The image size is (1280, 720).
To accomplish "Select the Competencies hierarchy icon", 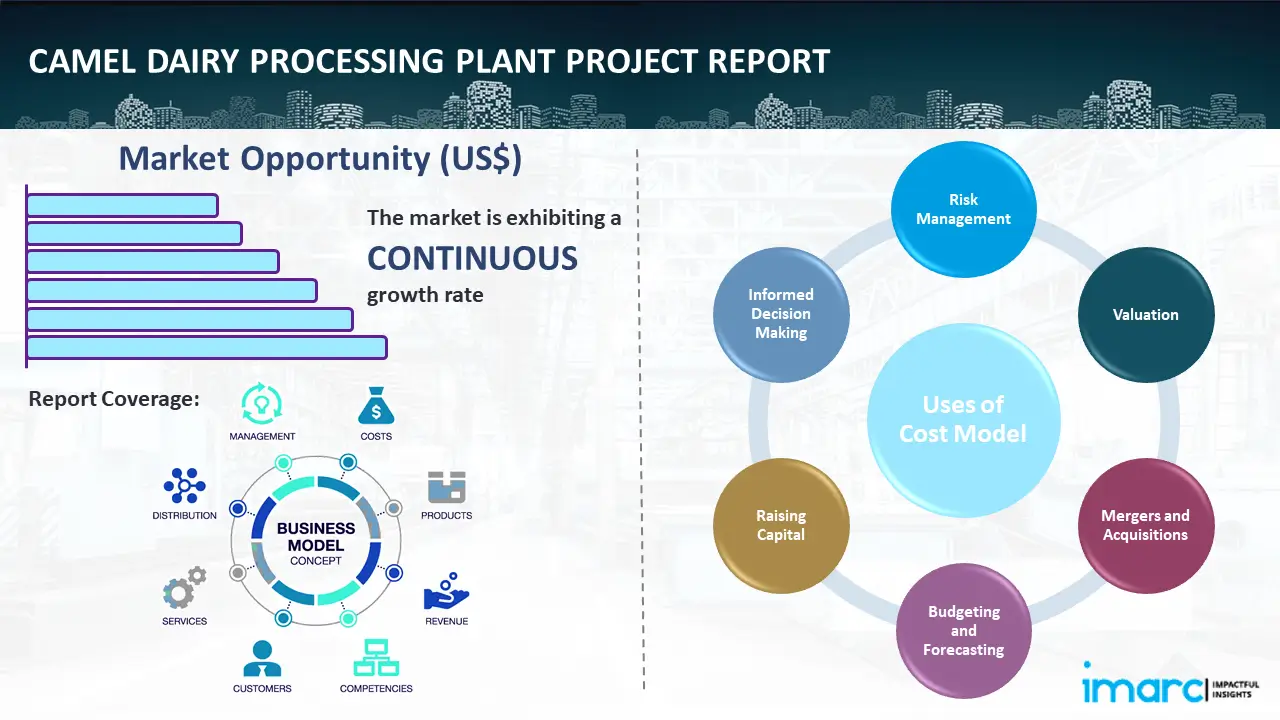I will [376, 658].
